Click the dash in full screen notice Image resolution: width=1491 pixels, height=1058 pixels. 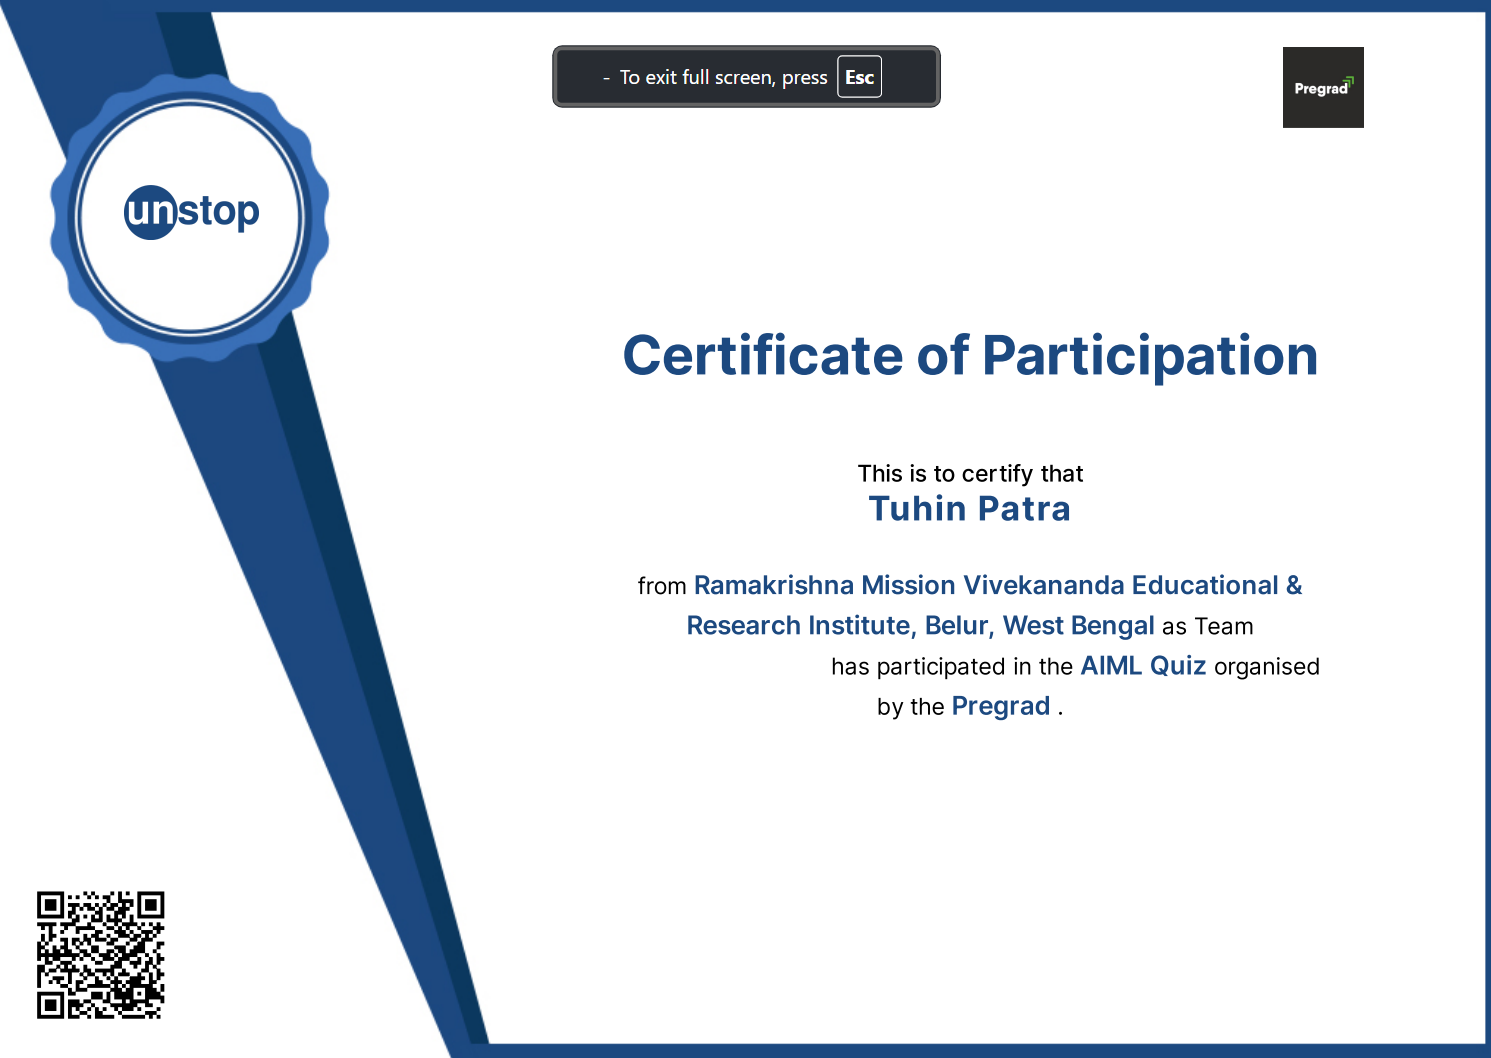(606, 78)
